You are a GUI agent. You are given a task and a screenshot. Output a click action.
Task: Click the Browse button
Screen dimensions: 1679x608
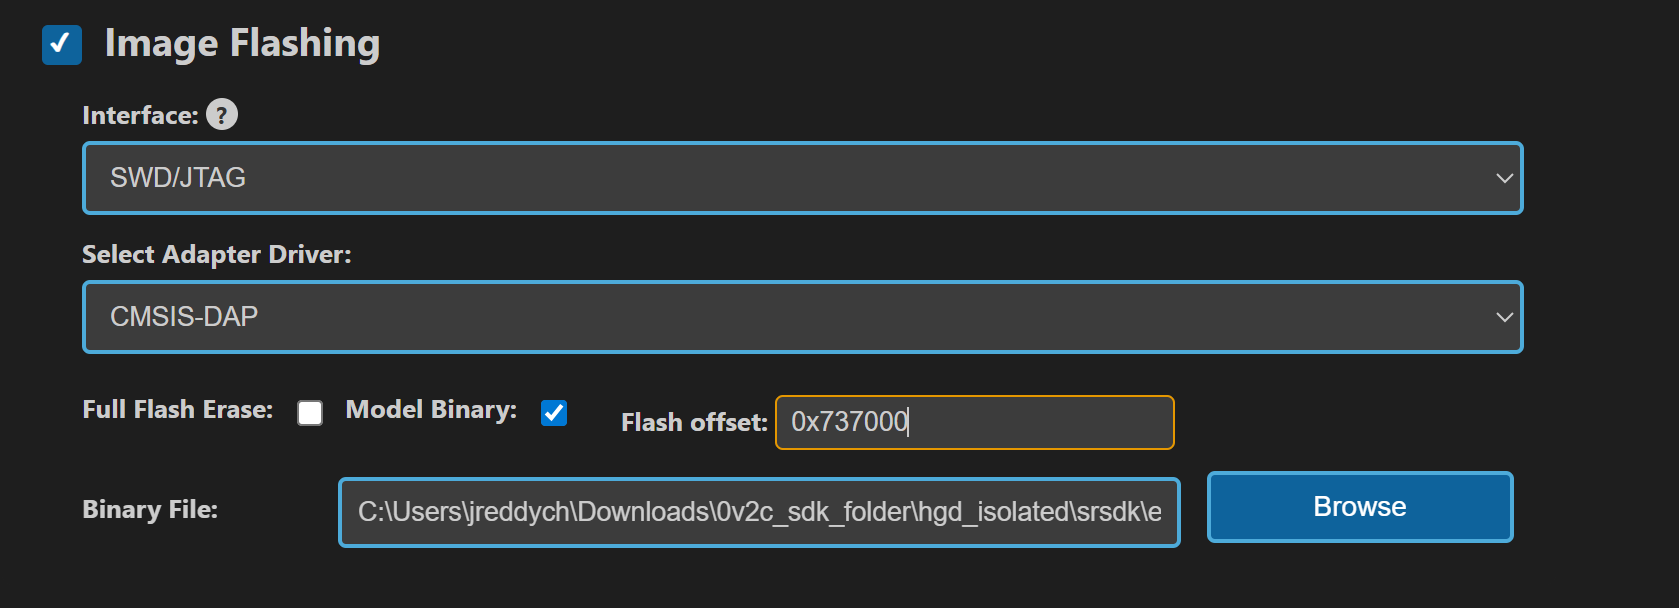click(1359, 507)
